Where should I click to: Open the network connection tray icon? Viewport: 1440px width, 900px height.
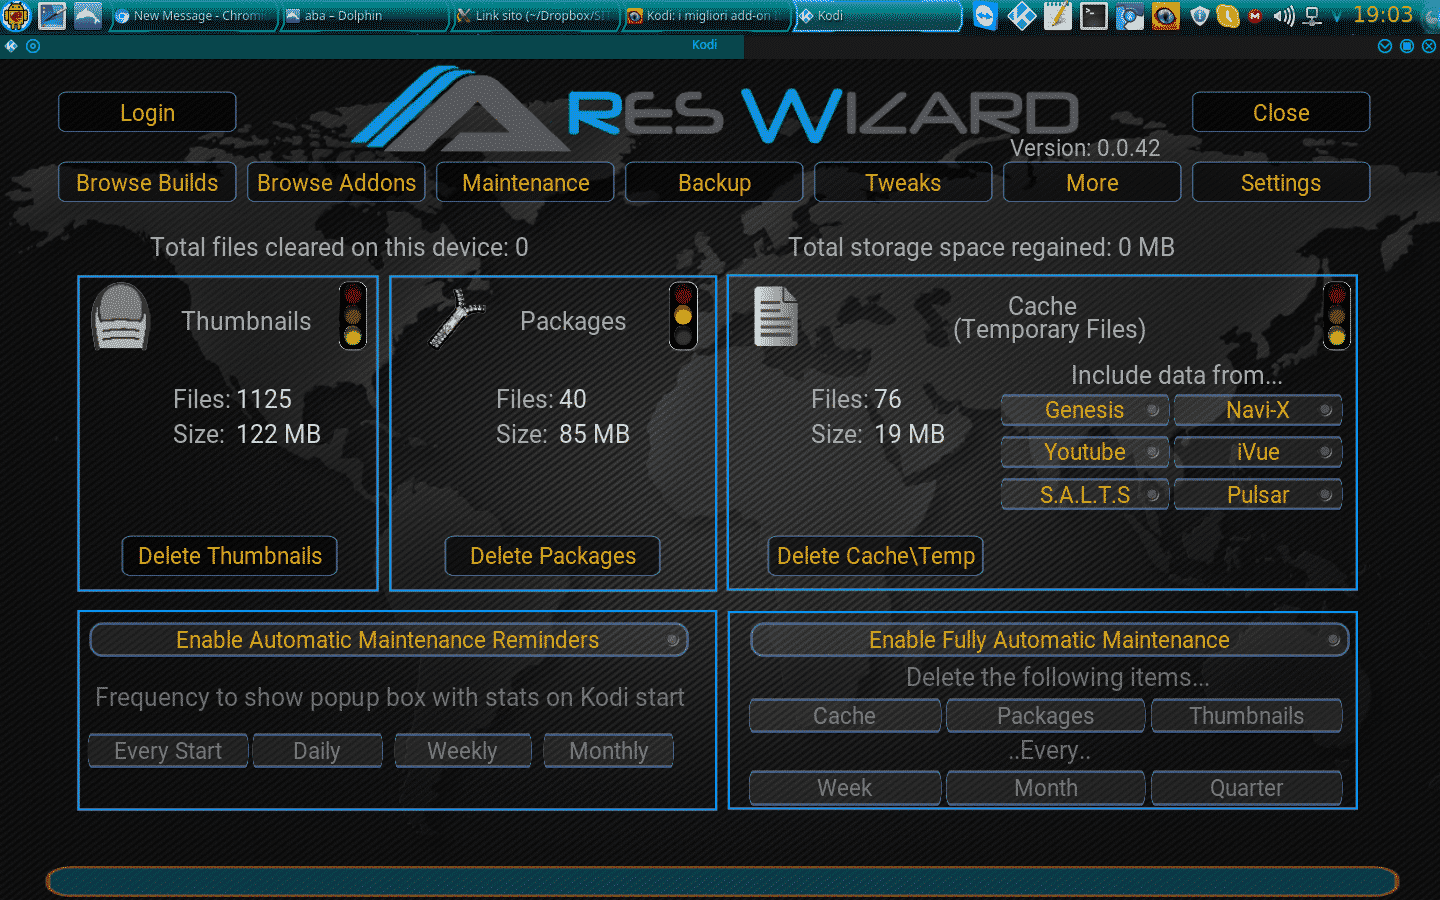click(x=1313, y=16)
